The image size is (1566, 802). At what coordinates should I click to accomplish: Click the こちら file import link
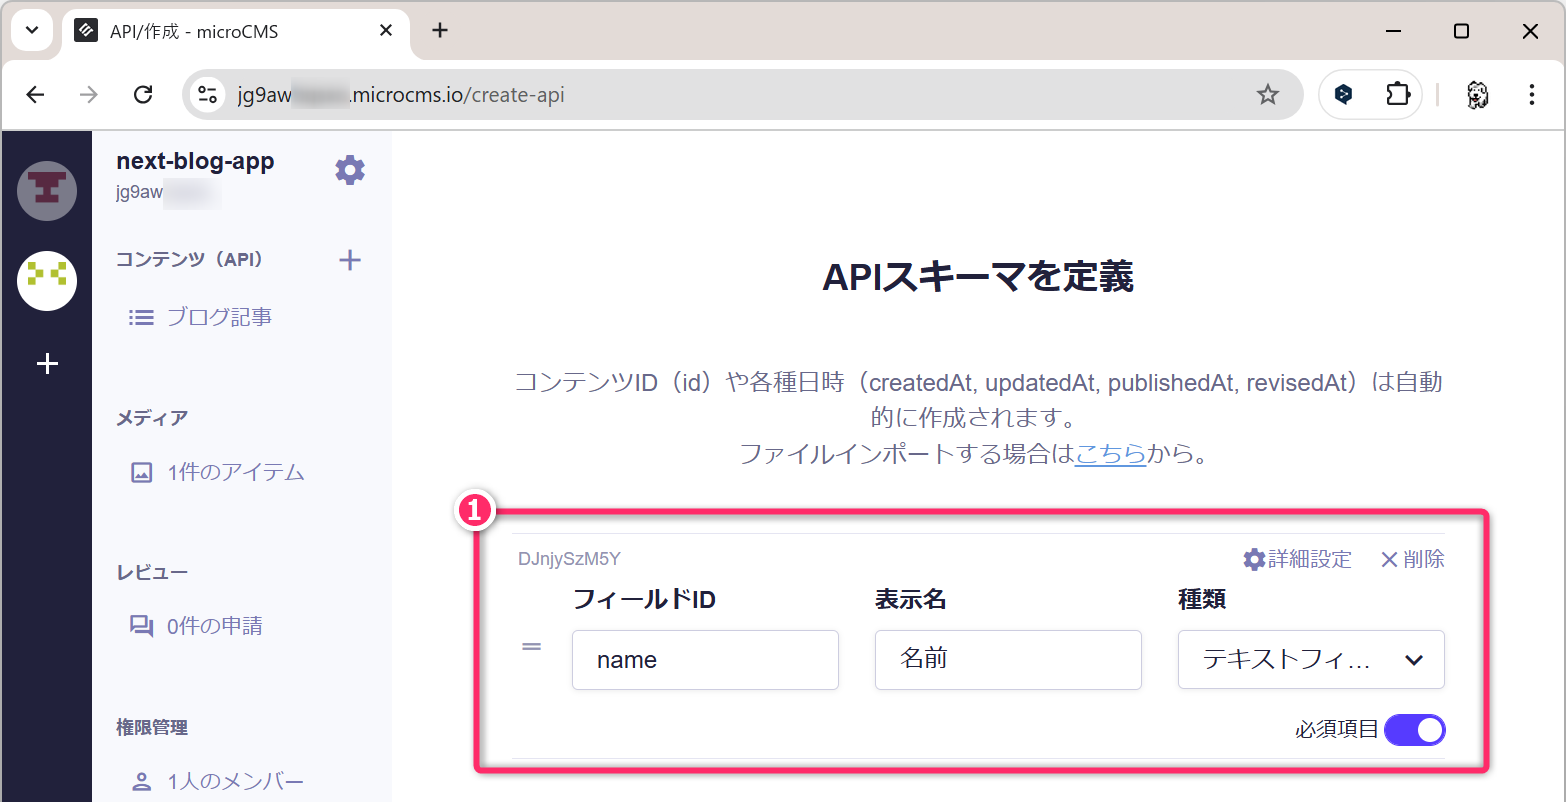pyautogui.click(x=1110, y=454)
